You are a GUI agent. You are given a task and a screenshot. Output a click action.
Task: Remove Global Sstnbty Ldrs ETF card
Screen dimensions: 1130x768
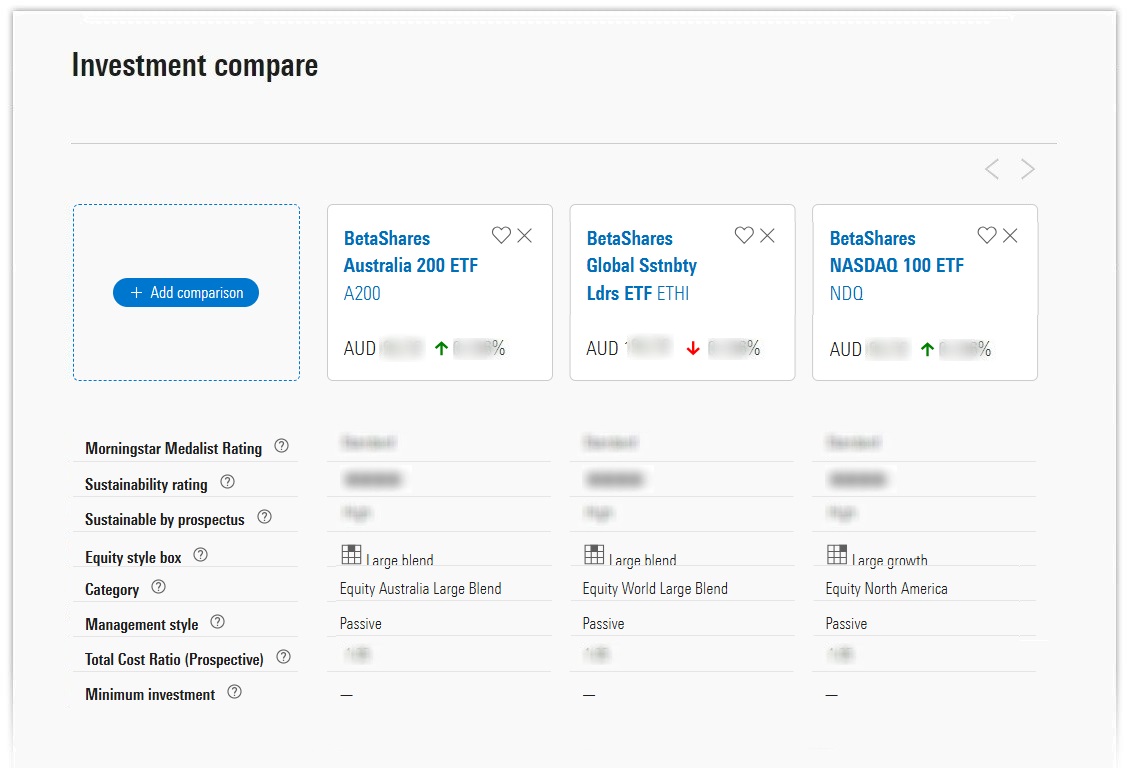(768, 235)
